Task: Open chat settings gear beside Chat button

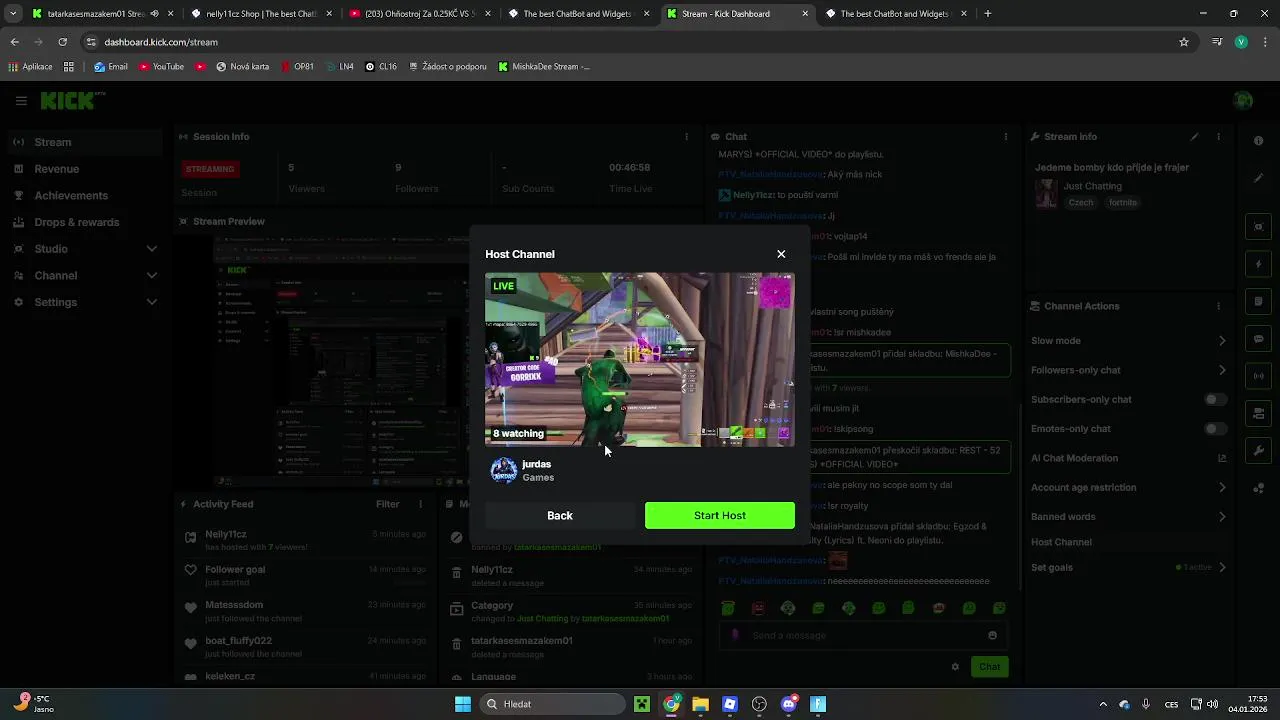Action: tap(955, 667)
